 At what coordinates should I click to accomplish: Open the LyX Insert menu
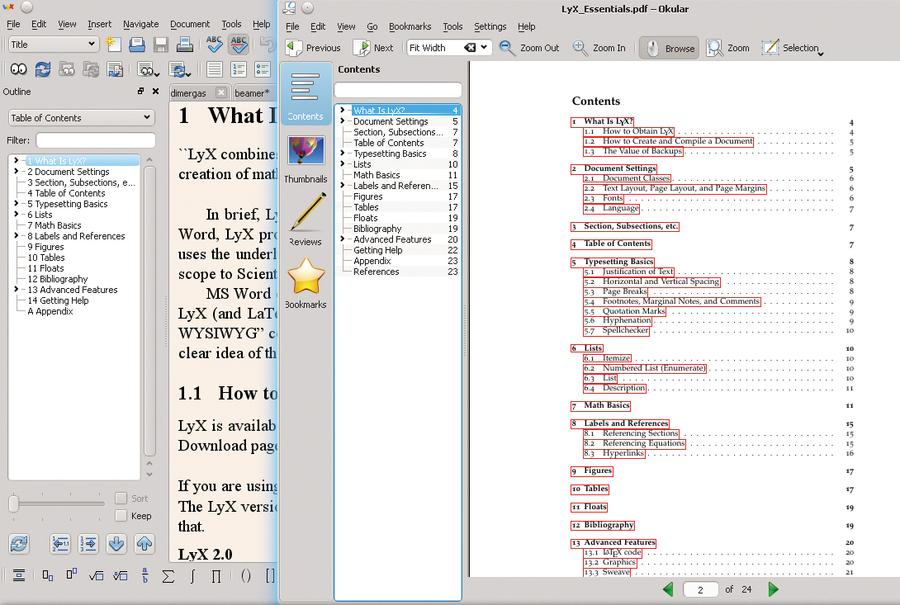(x=99, y=24)
